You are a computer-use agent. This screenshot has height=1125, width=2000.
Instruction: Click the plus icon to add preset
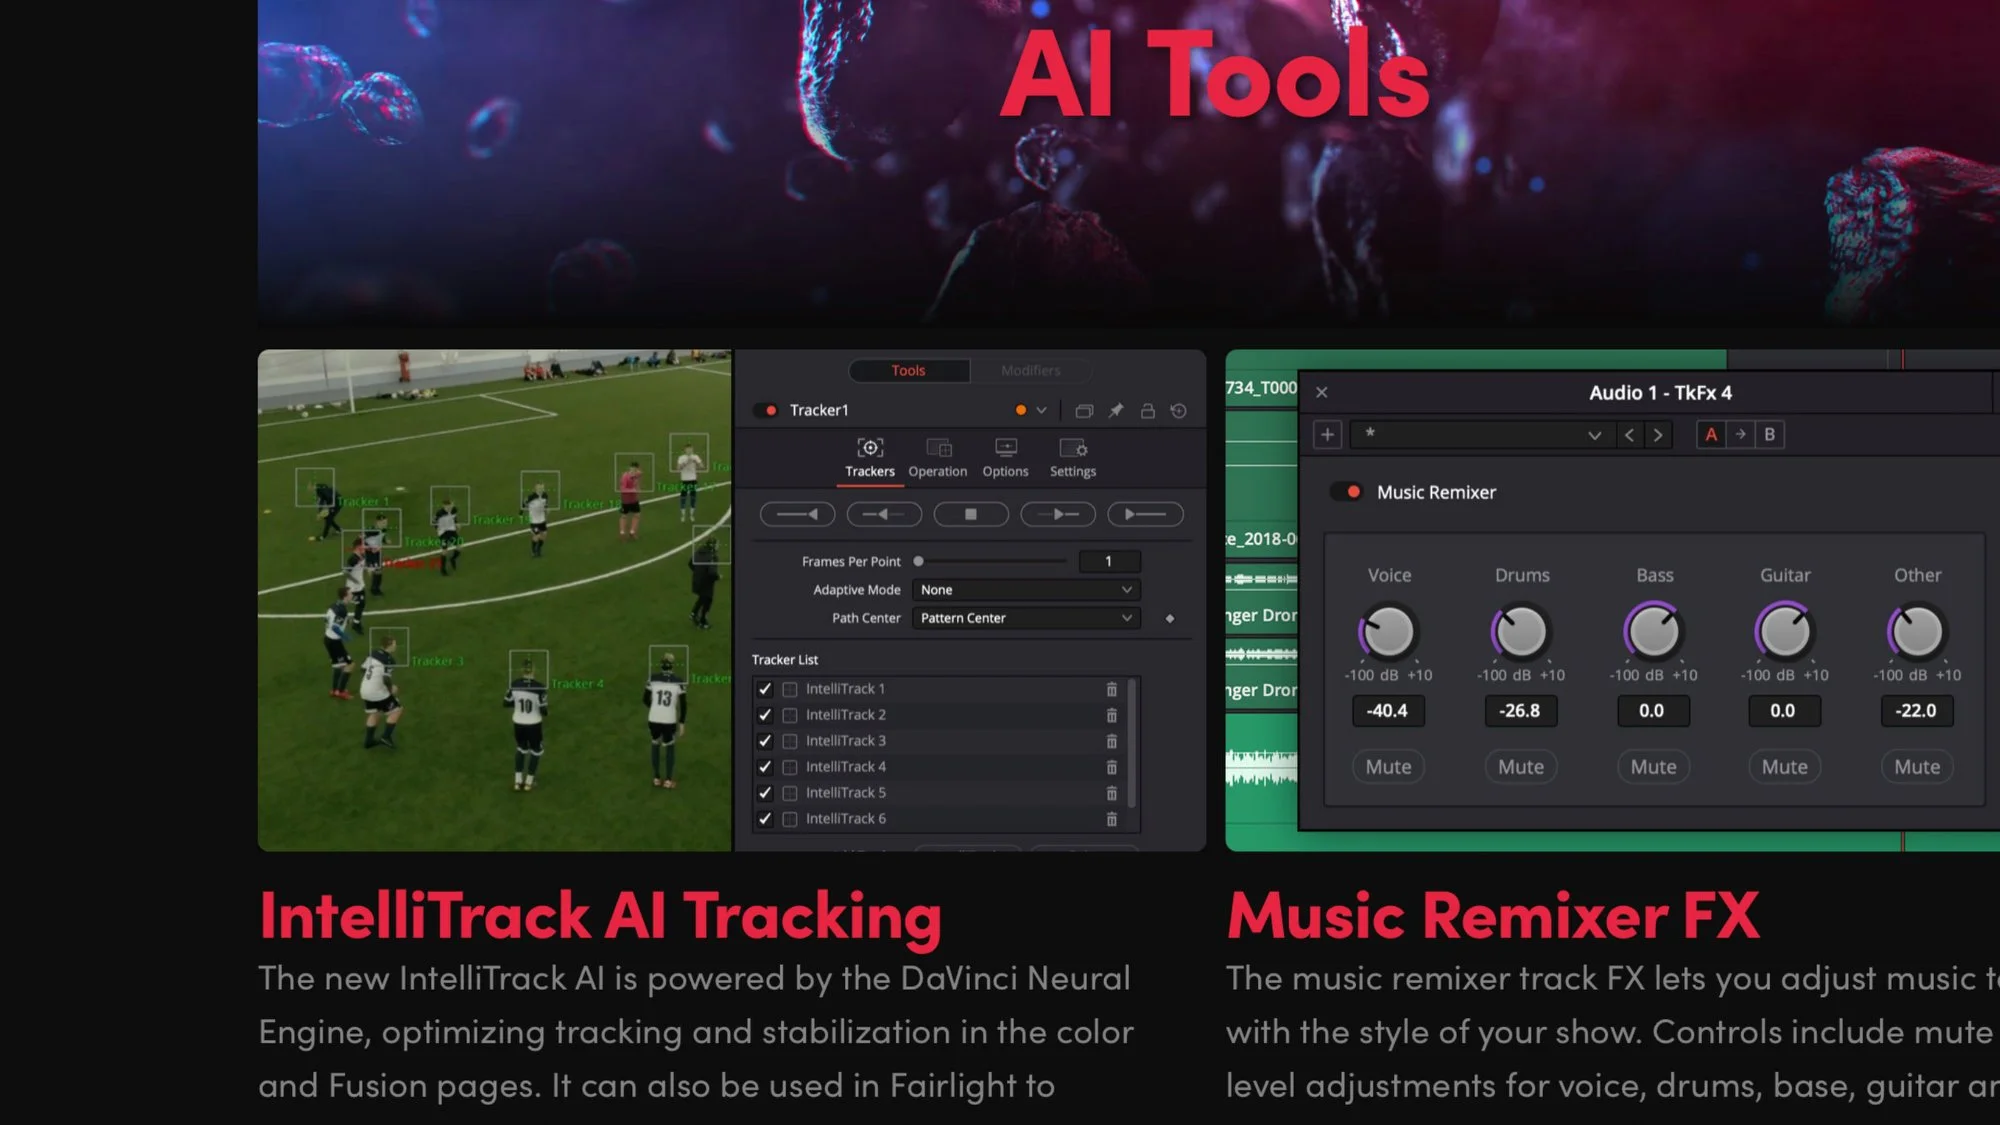point(1327,434)
